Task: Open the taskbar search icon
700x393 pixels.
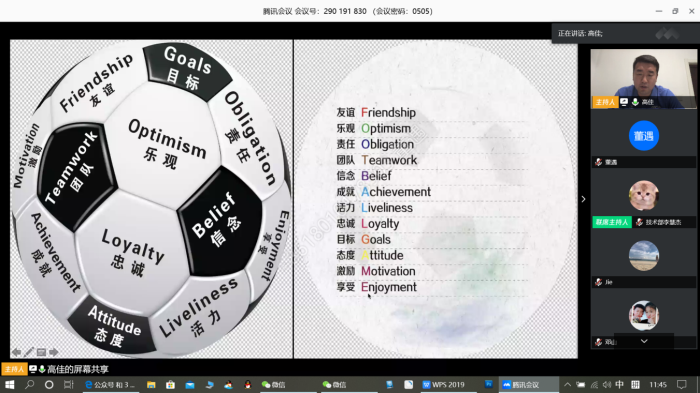Action: click(x=29, y=385)
